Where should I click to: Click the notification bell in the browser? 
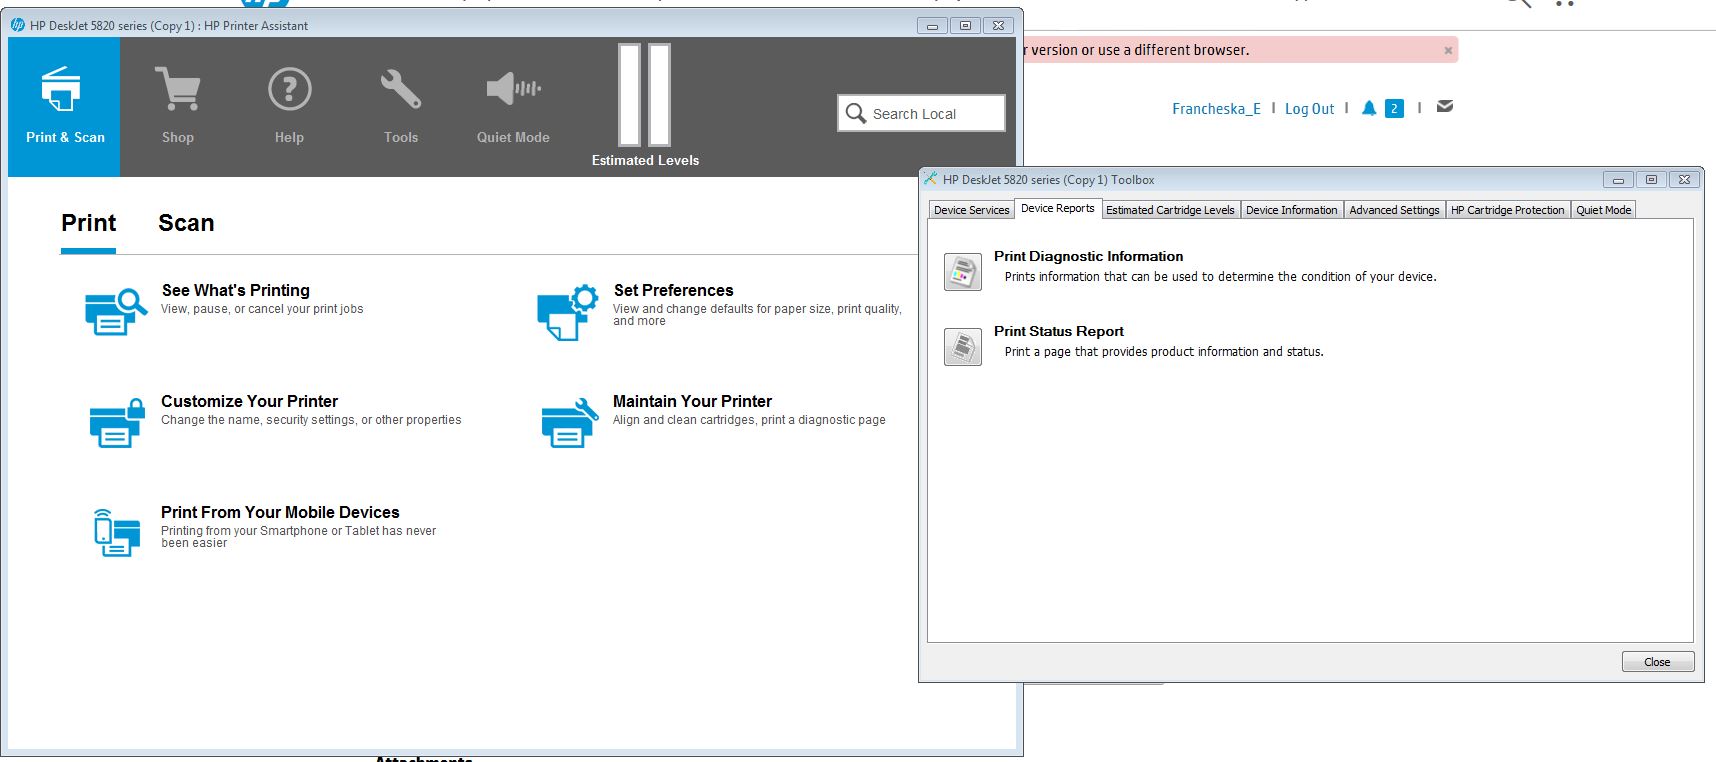tap(1369, 108)
